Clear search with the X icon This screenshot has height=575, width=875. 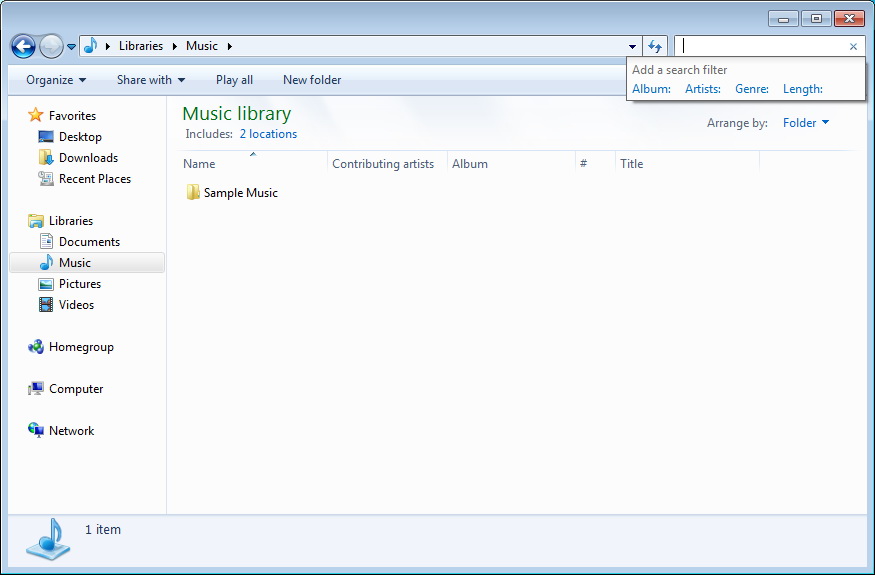point(853,46)
